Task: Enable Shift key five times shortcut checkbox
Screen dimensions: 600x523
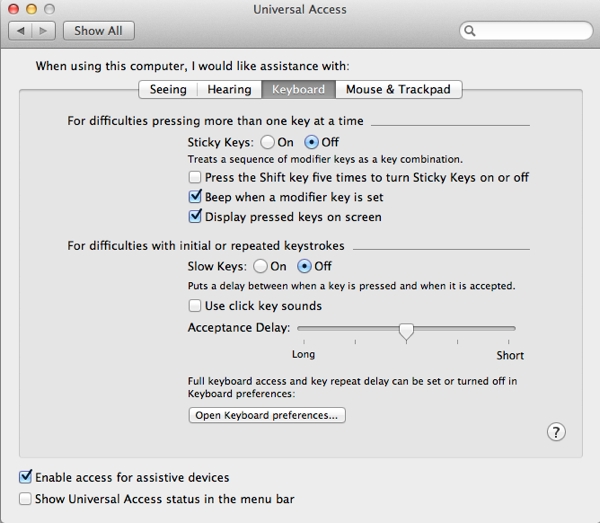Action: click(195, 177)
